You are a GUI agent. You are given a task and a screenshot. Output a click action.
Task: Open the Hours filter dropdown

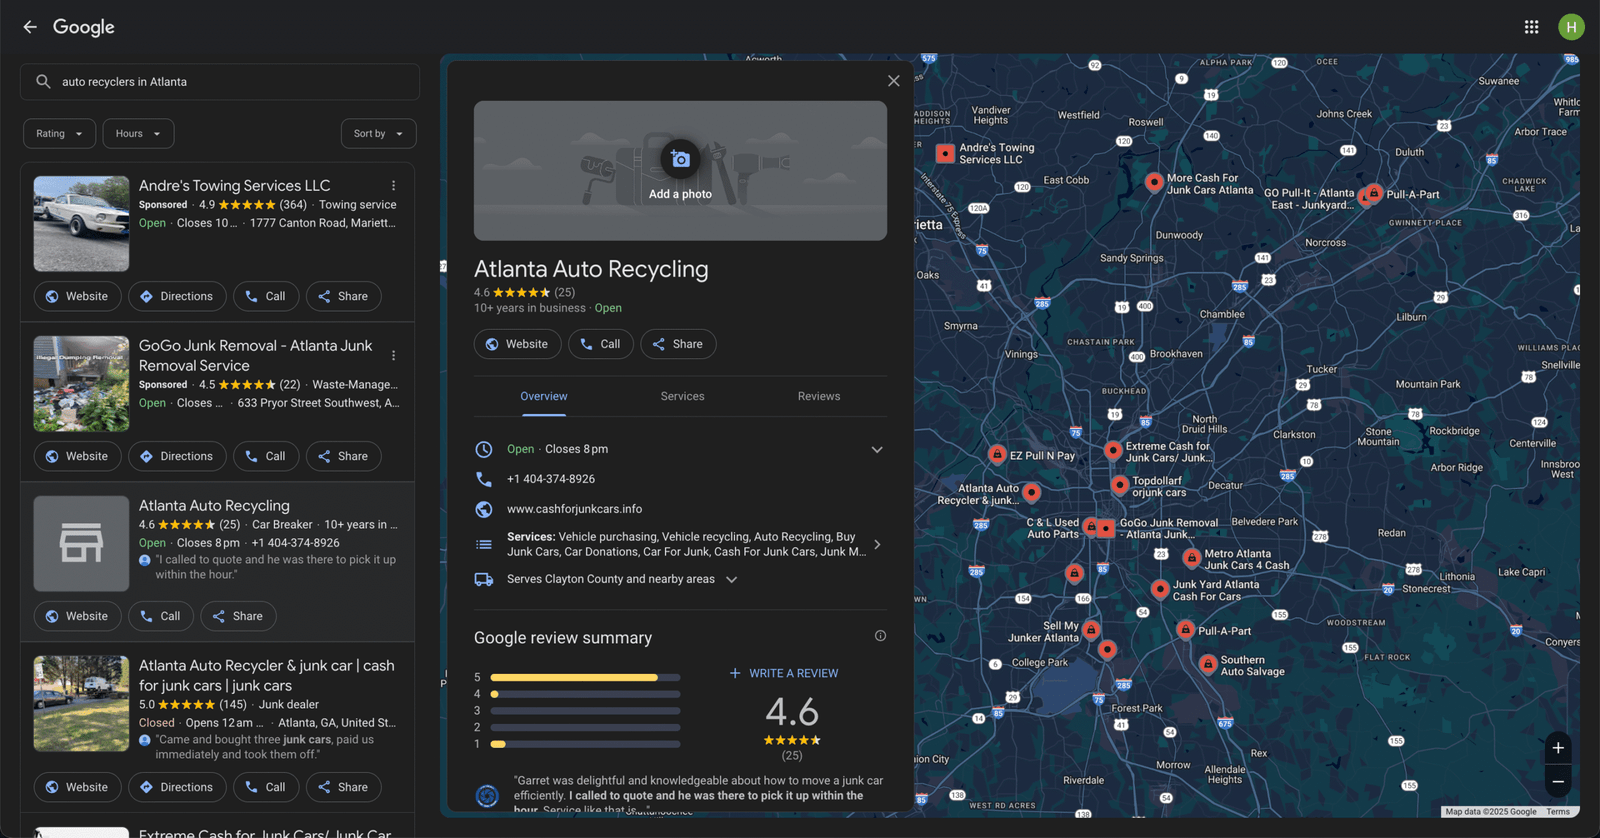pos(138,133)
